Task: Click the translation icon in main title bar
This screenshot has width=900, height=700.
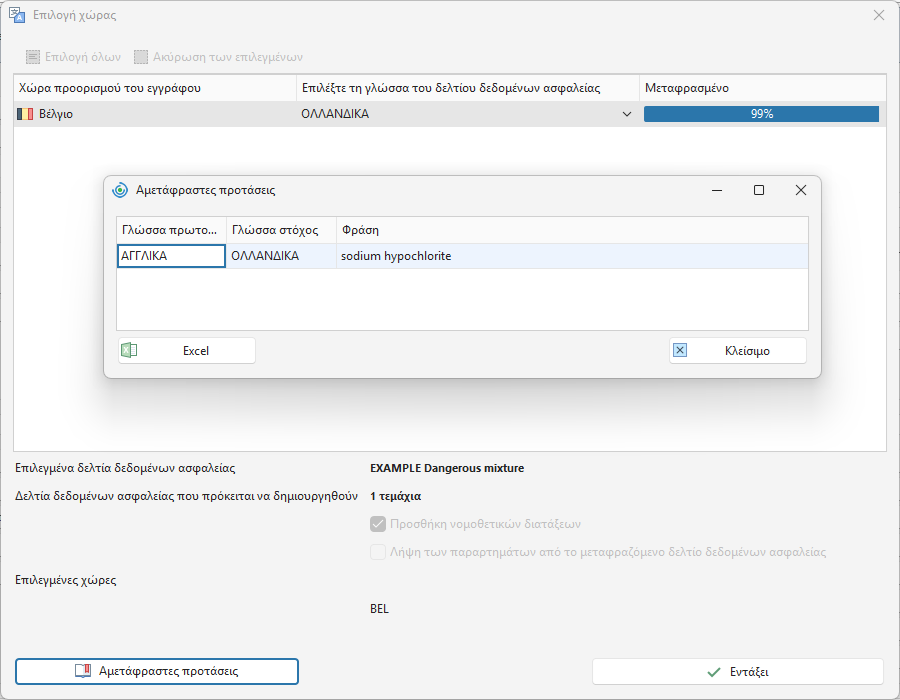Action: coord(17,15)
